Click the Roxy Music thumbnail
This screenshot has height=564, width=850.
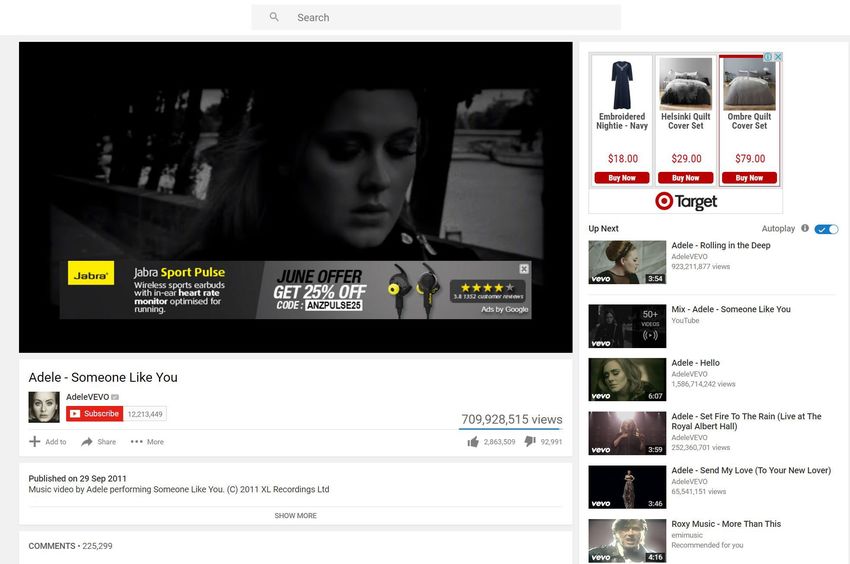click(x=627, y=541)
